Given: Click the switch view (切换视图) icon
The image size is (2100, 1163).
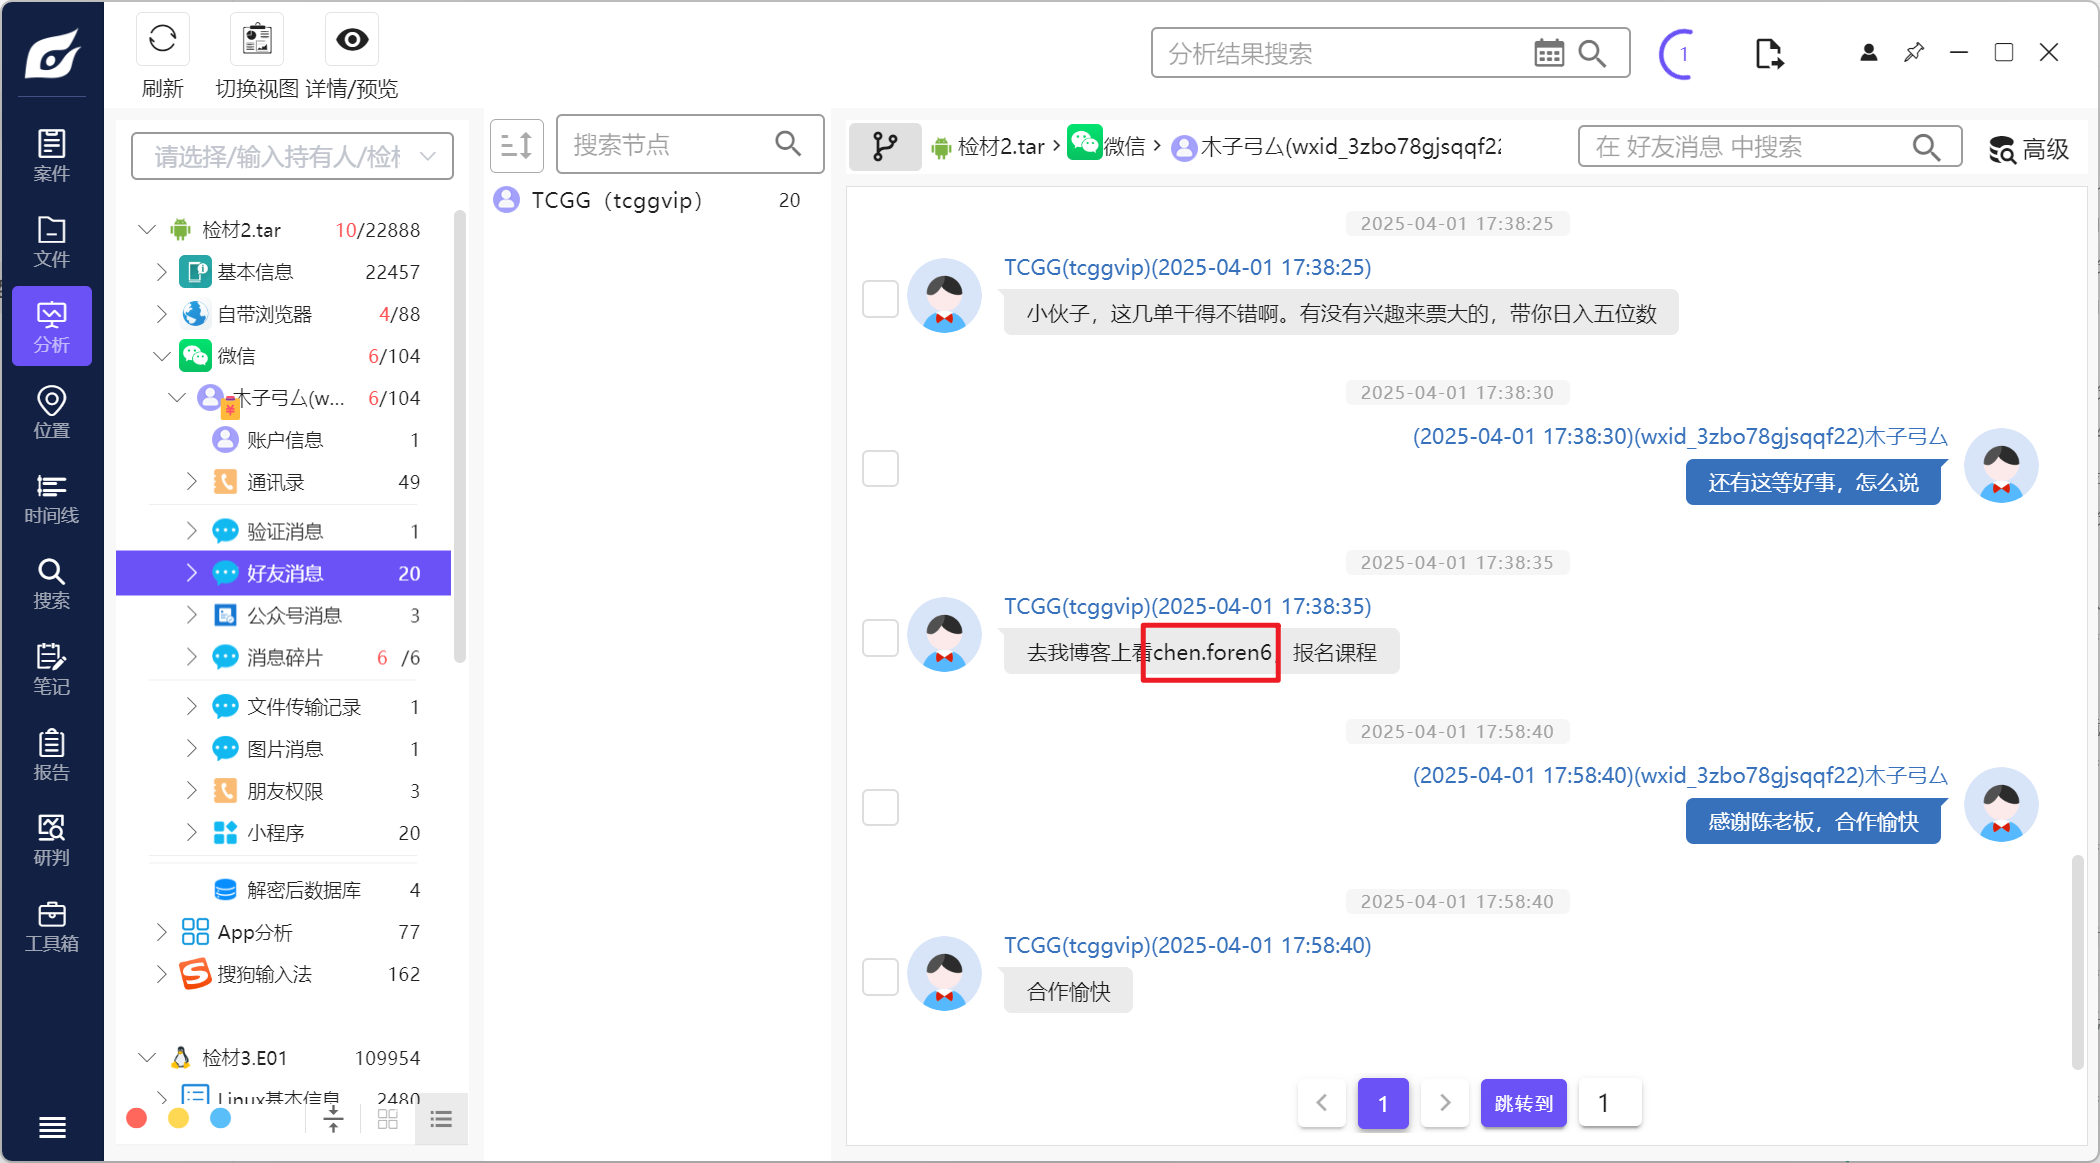Looking at the screenshot, I should click(257, 40).
